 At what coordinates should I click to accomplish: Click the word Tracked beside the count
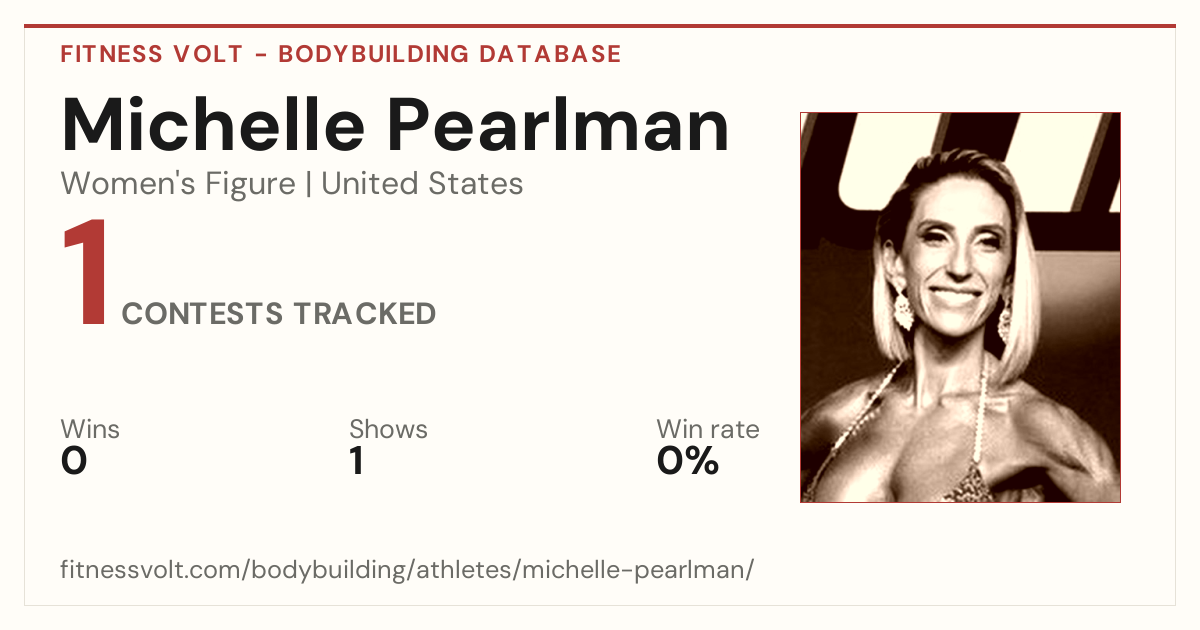365,314
